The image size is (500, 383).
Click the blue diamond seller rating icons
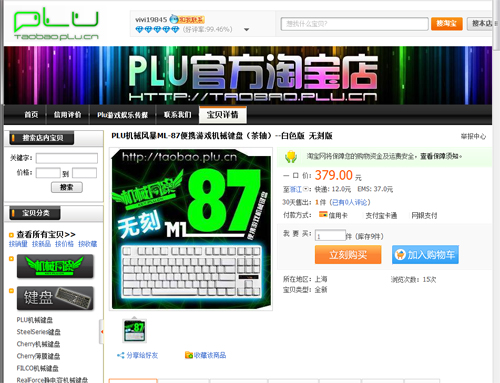coord(157,29)
